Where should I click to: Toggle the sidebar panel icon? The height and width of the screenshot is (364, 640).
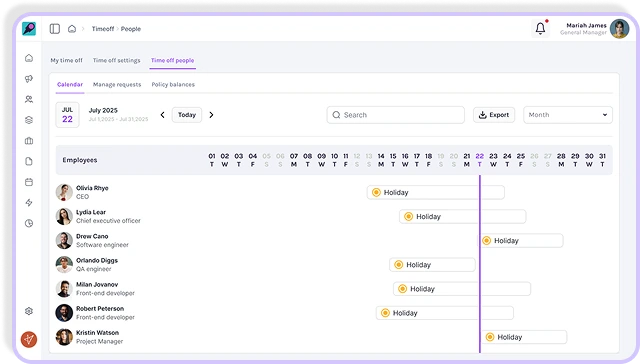point(55,29)
